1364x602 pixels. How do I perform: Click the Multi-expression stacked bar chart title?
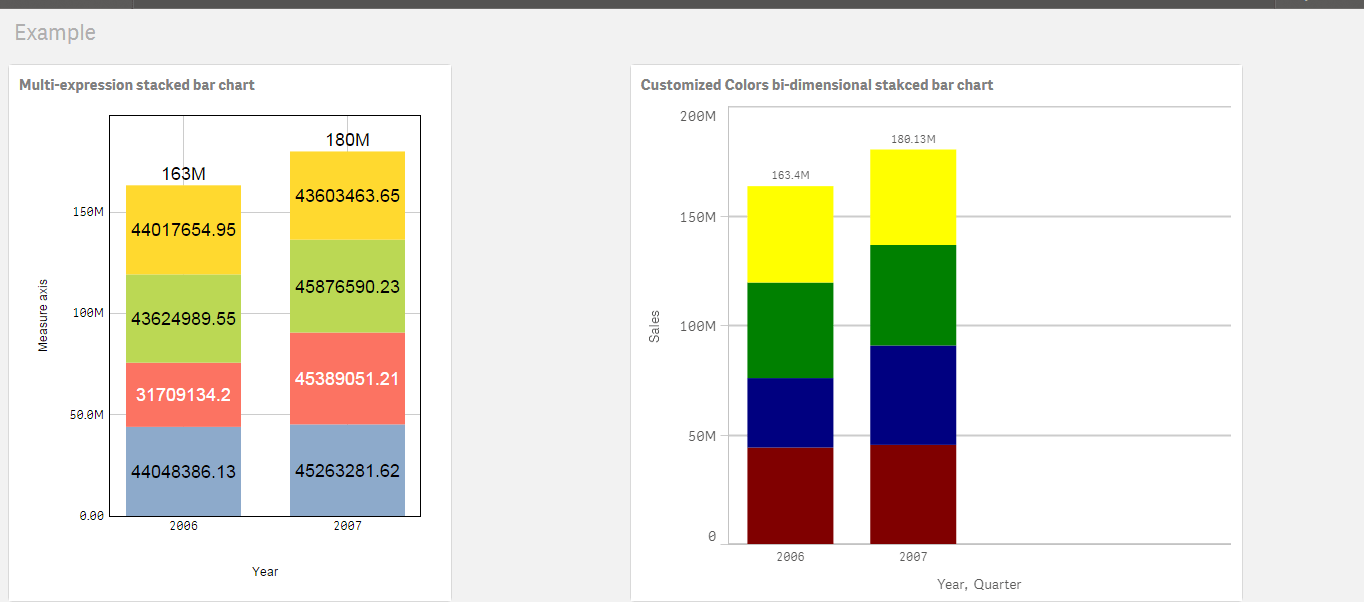[x=137, y=85]
